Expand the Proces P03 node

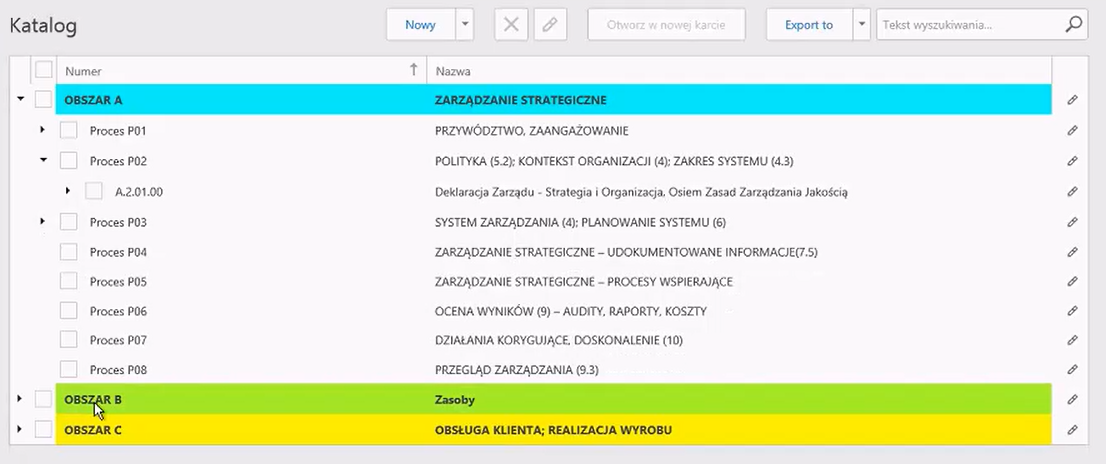[x=43, y=221]
